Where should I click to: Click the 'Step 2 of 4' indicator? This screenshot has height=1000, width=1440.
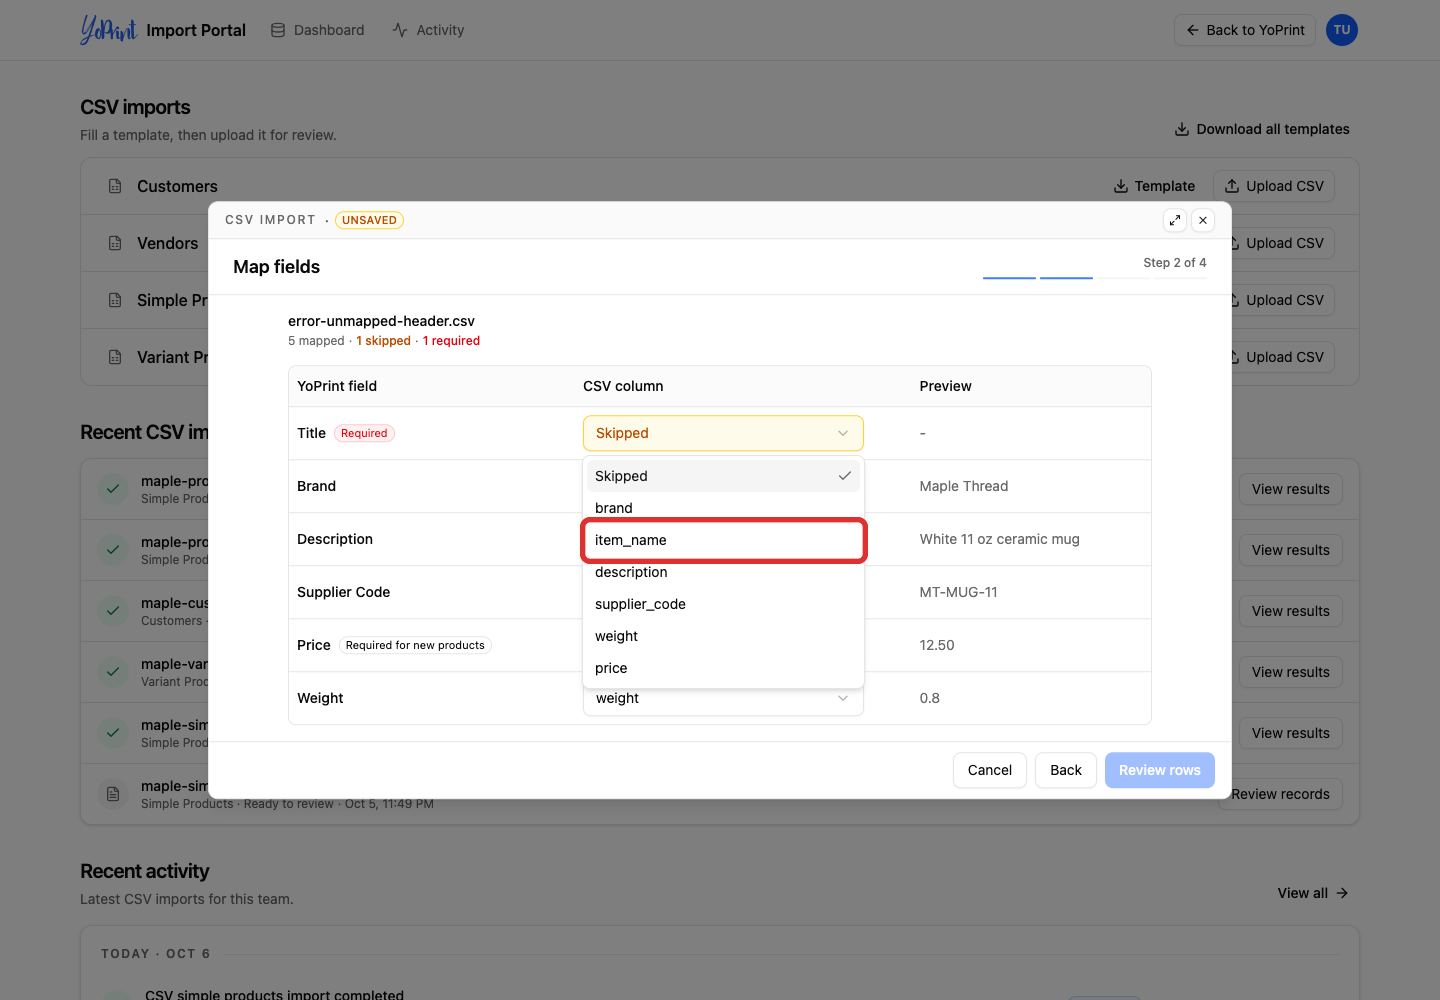point(1175,263)
